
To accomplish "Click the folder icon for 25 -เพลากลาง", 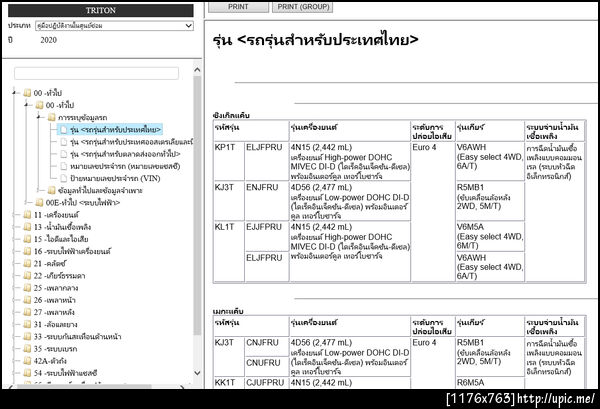I will (27, 288).
